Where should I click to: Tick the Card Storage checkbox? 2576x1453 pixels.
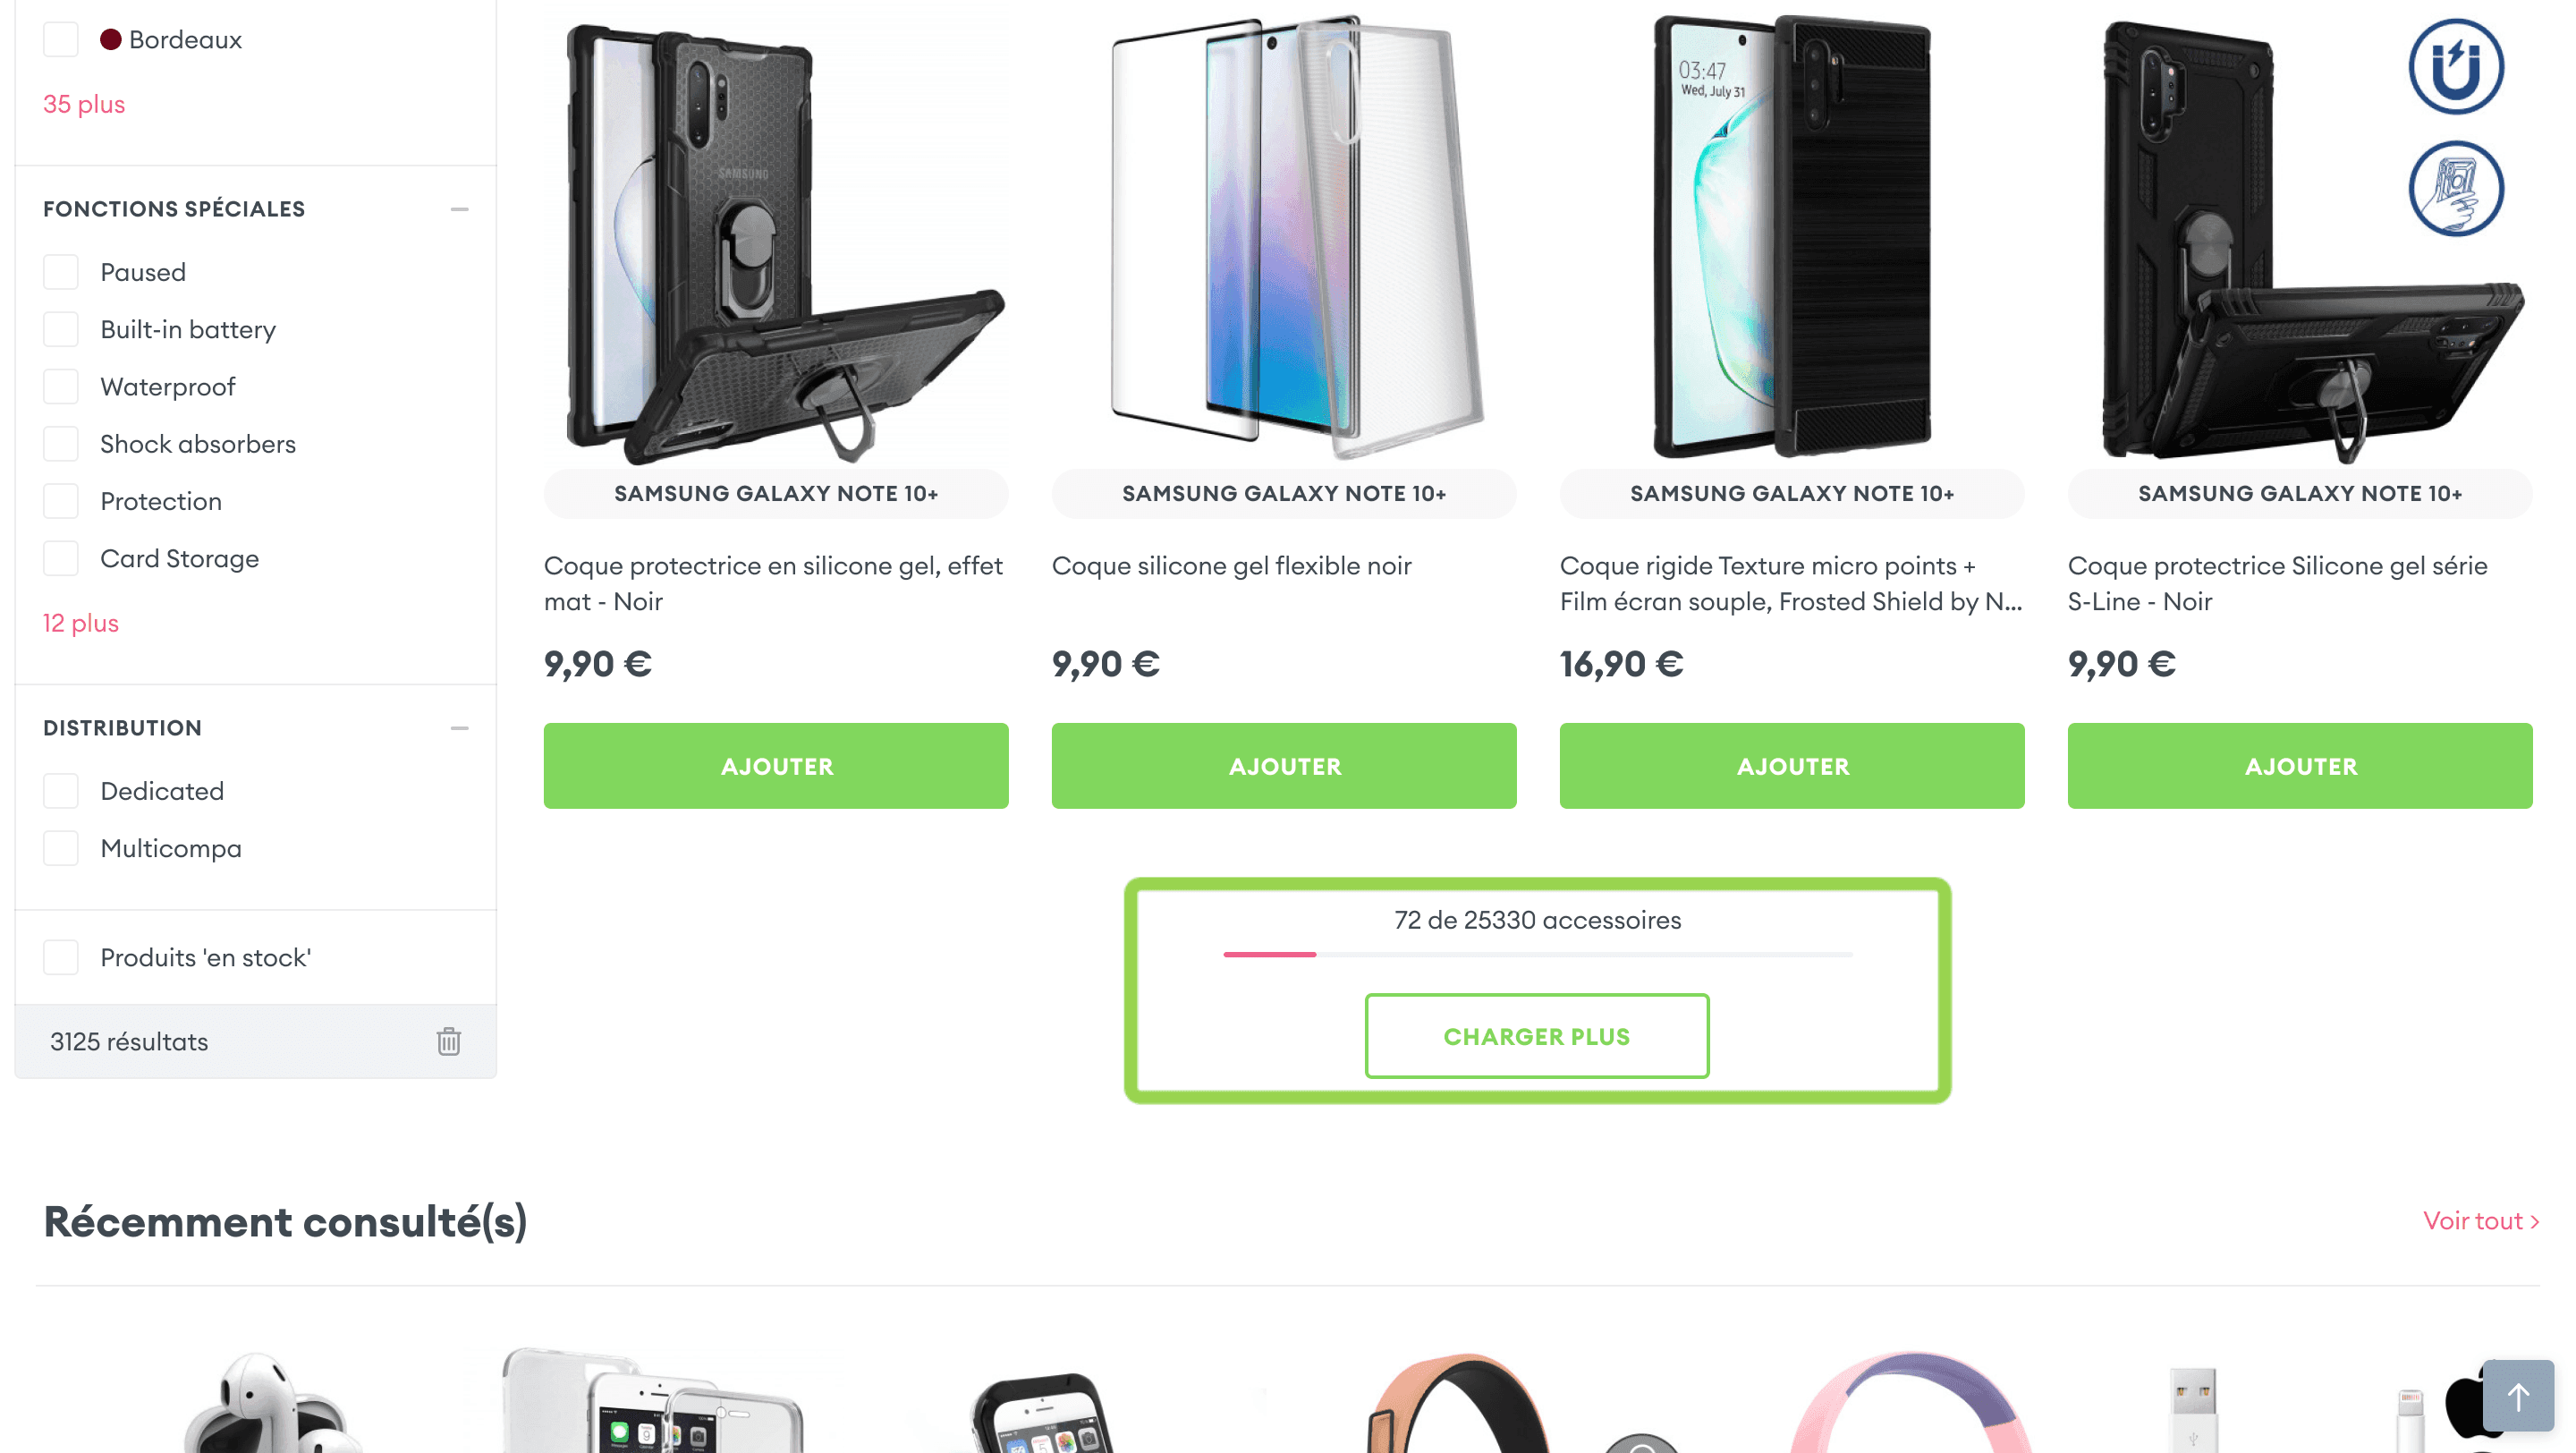(61, 558)
